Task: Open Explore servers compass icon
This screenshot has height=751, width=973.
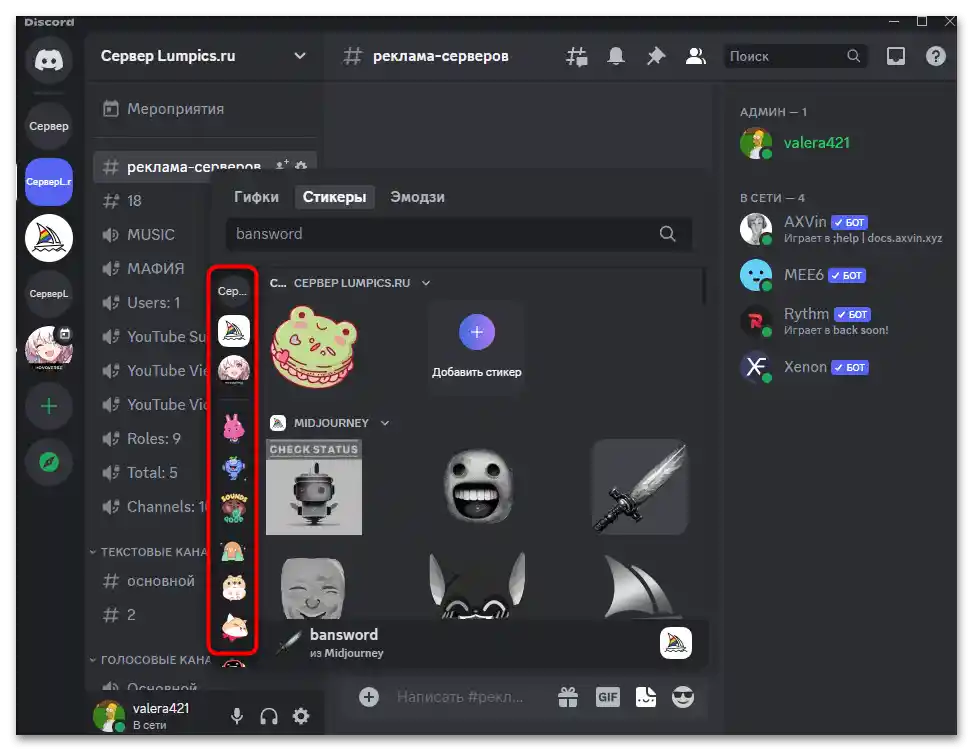Action: [48, 462]
